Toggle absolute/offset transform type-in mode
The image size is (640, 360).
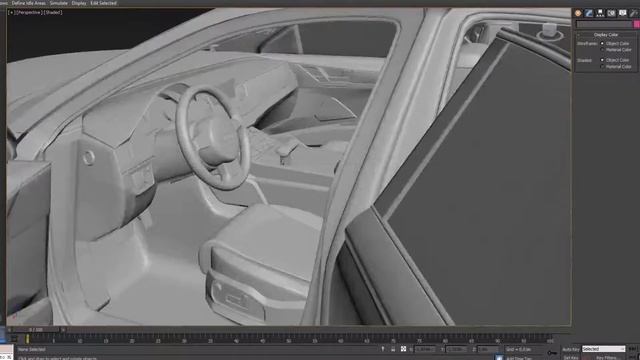403,349
